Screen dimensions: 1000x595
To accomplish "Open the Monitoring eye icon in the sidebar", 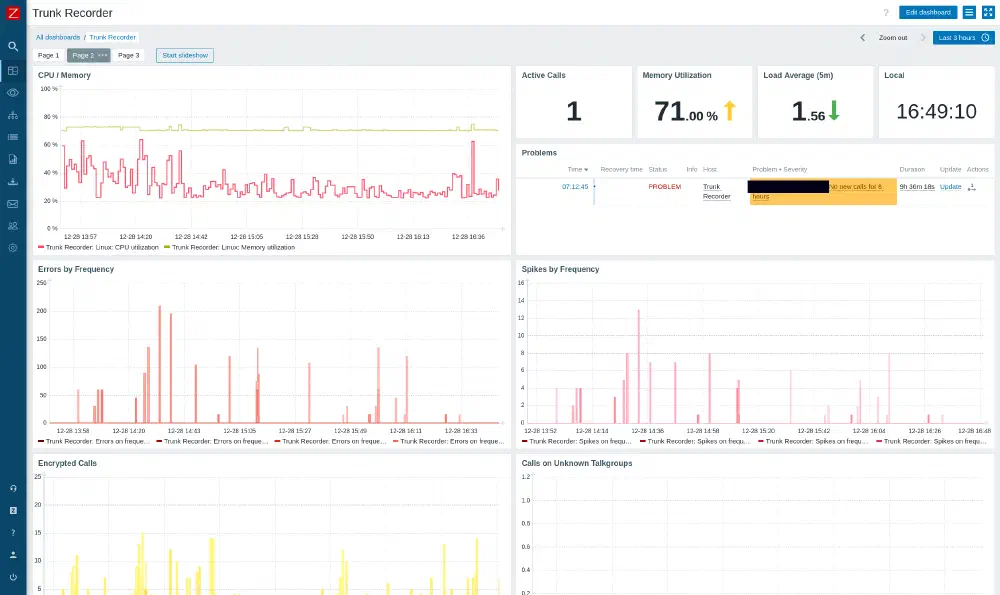I will point(13,93).
